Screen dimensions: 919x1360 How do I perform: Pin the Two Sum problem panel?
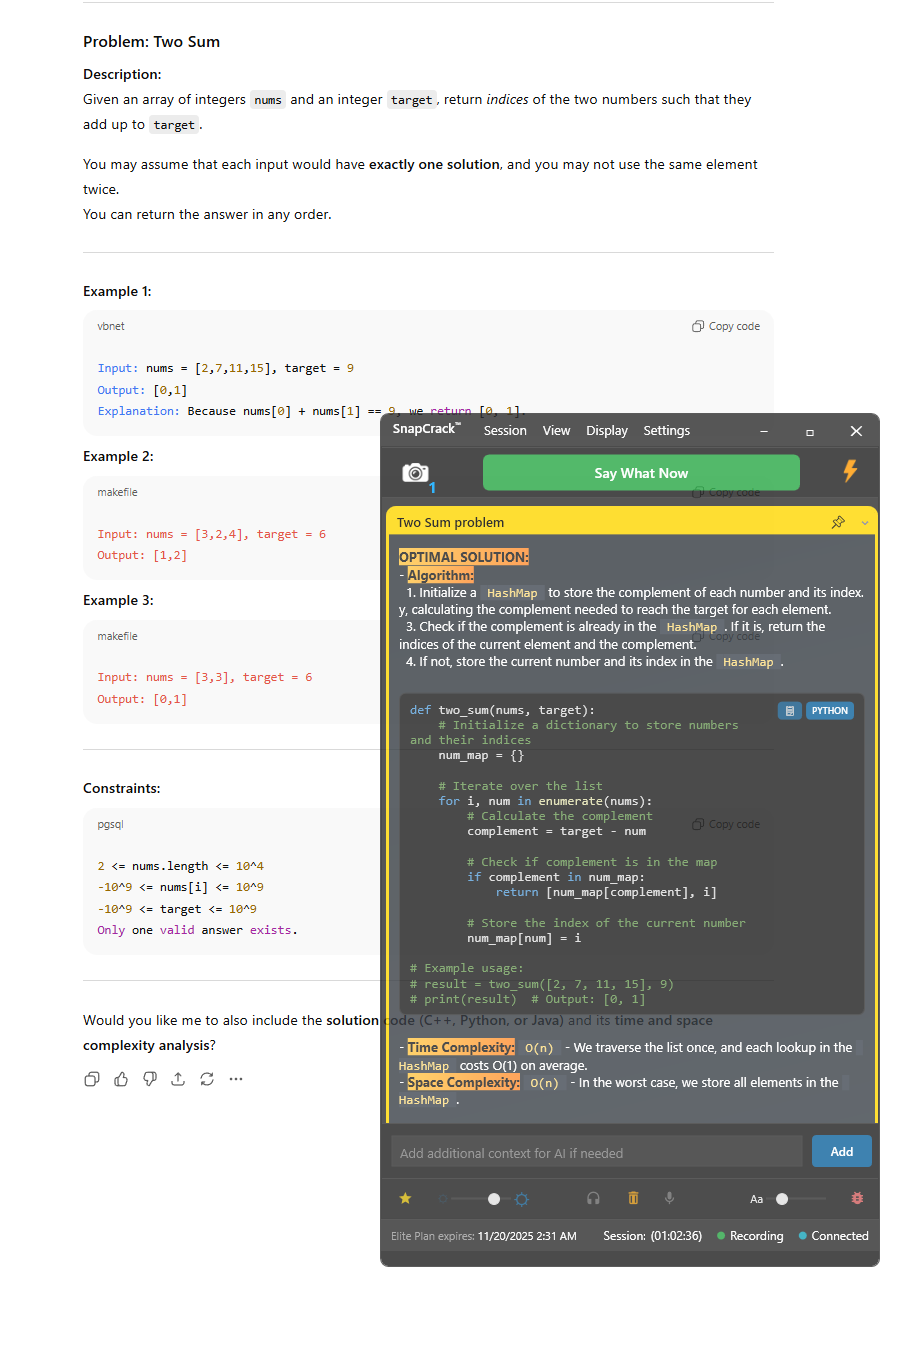pyautogui.click(x=838, y=521)
